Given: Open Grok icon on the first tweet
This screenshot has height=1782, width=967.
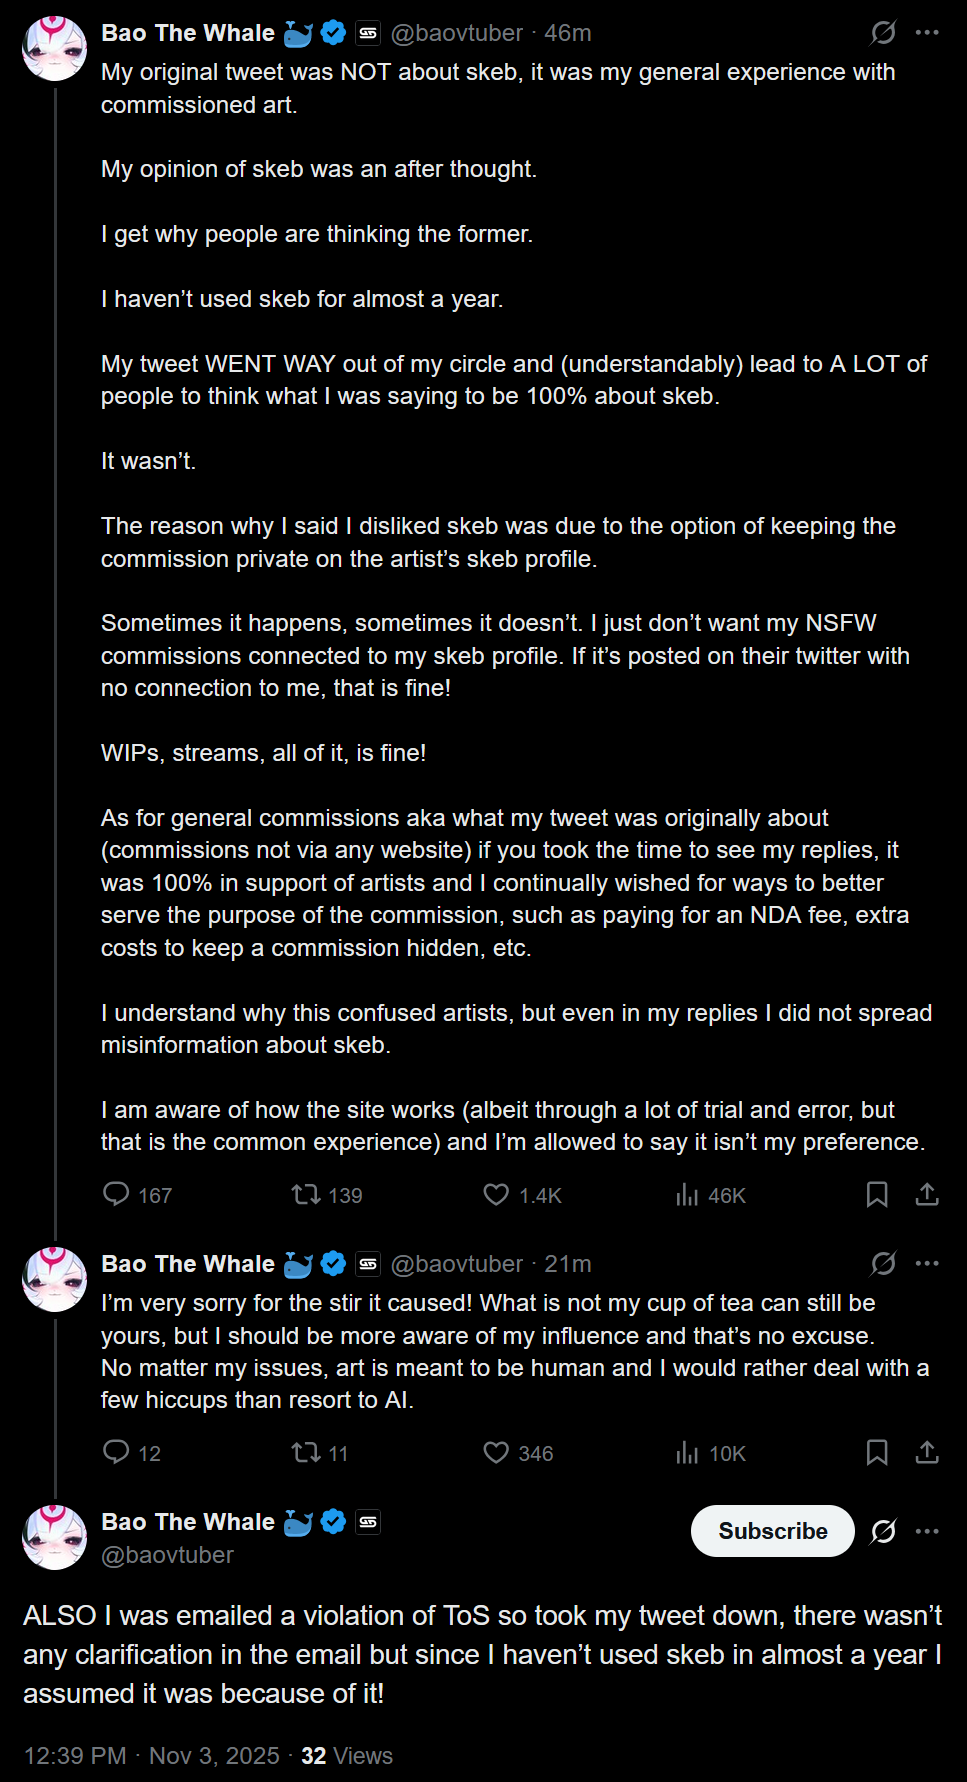Looking at the screenshot, I should pyautogui.click(x=883, y=33).
